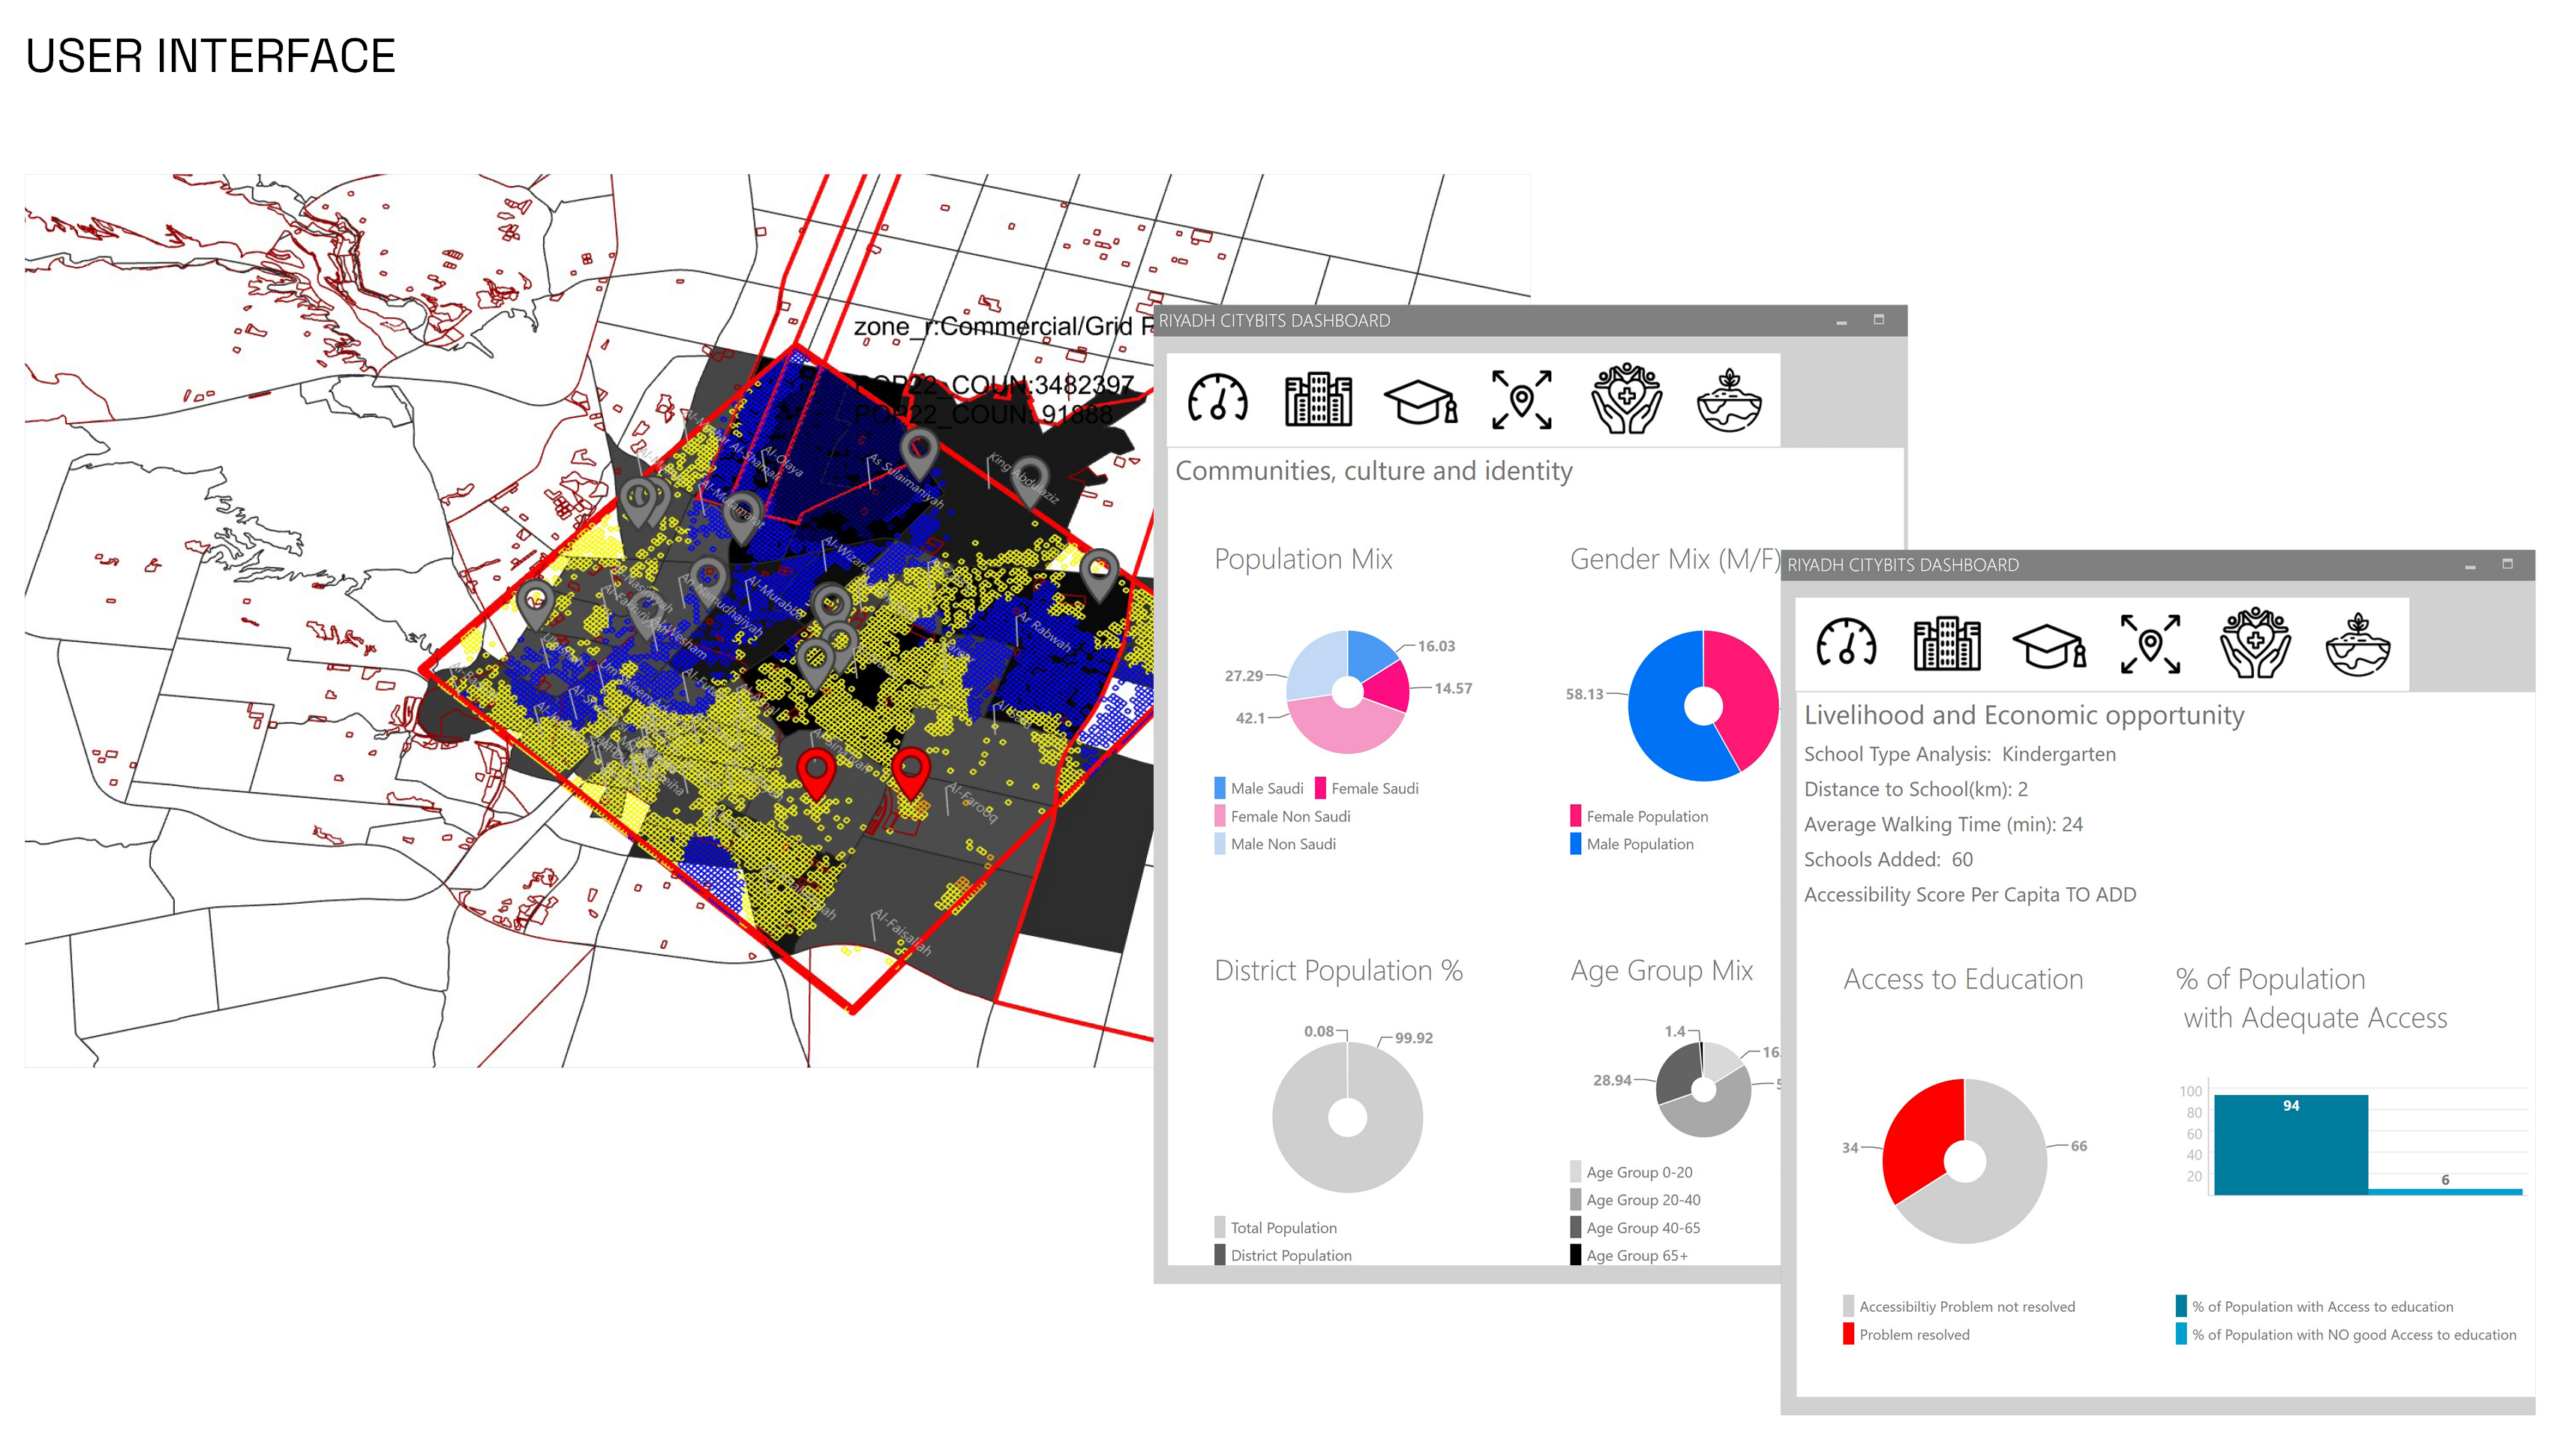Select the city buildings icon in rear dashboard
This screenshot has height=1440, width=2560.
(1318, 400)
